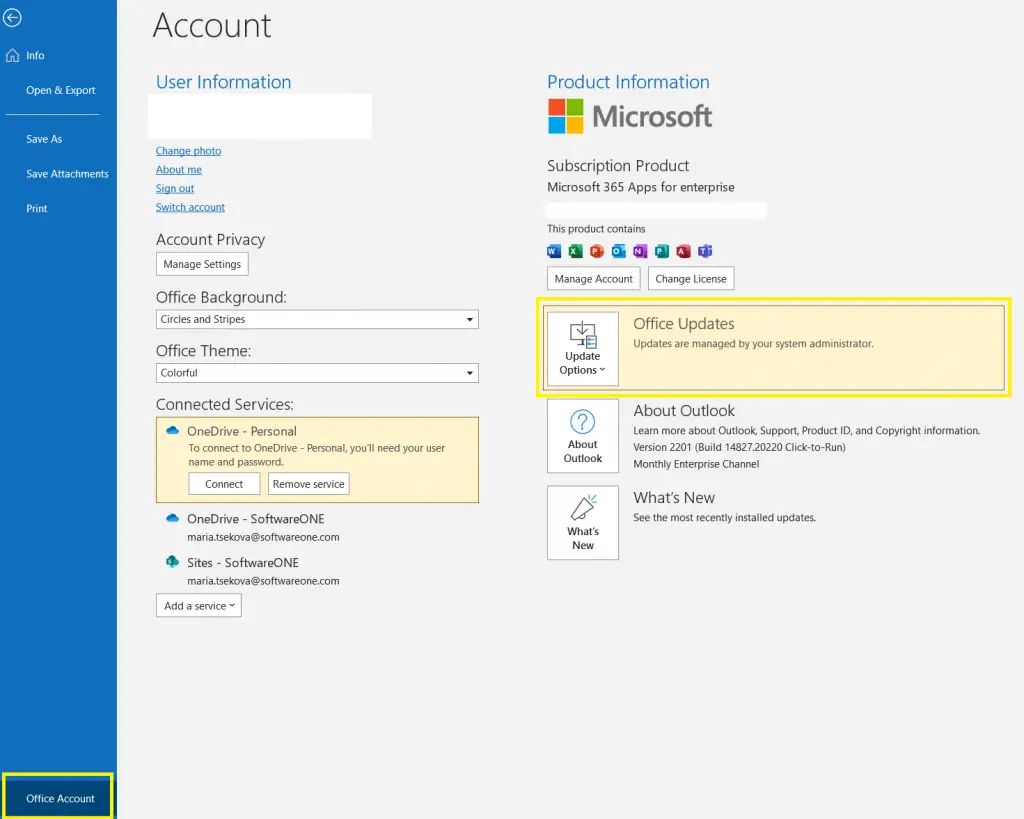The width and height of the screenshot is (1024, 819).
Task: Open the About Outlook button
Action: (x=583, y=436)
